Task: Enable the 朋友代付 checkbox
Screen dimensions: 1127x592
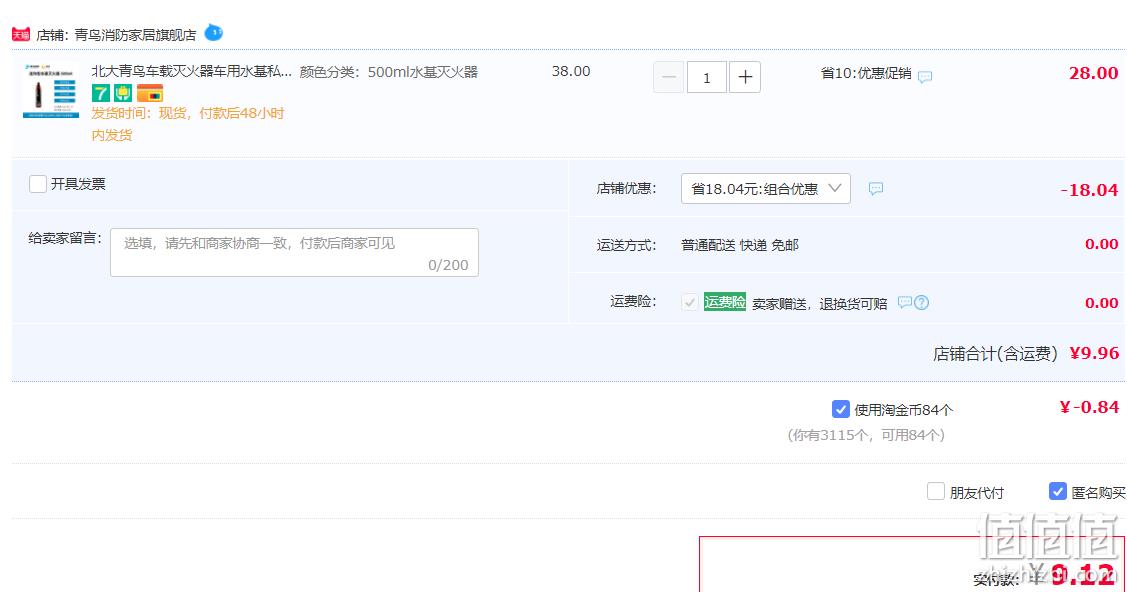Action: pos(935,491)
